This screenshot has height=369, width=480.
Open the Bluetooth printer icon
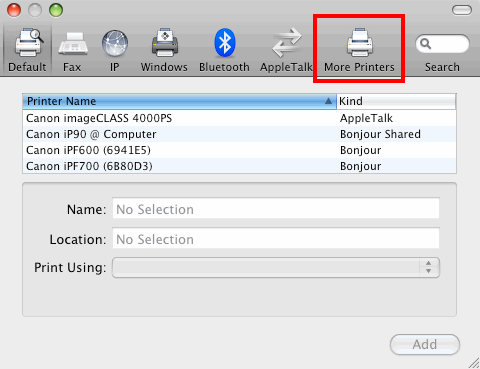pos(225,43)
